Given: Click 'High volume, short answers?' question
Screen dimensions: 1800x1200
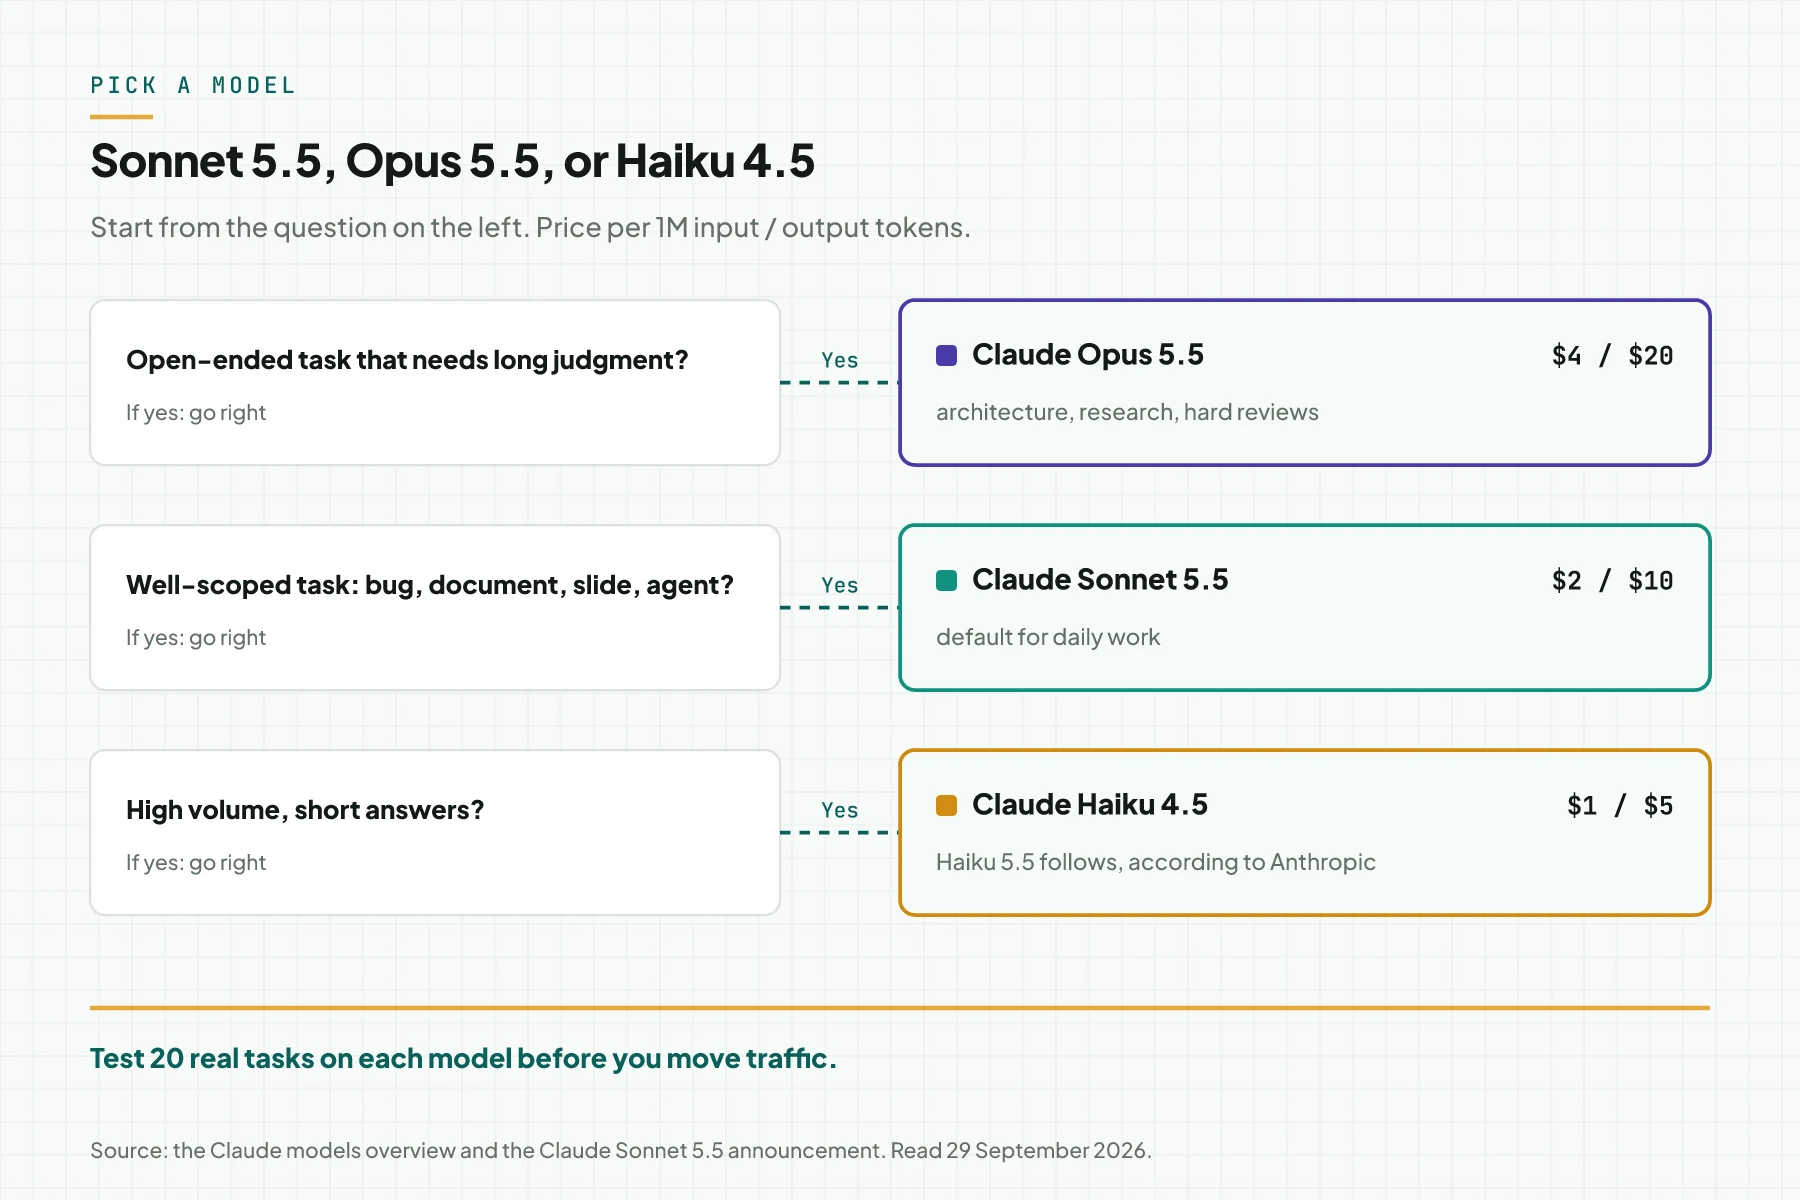Looking at the screenshot, I should click(305, 810).
